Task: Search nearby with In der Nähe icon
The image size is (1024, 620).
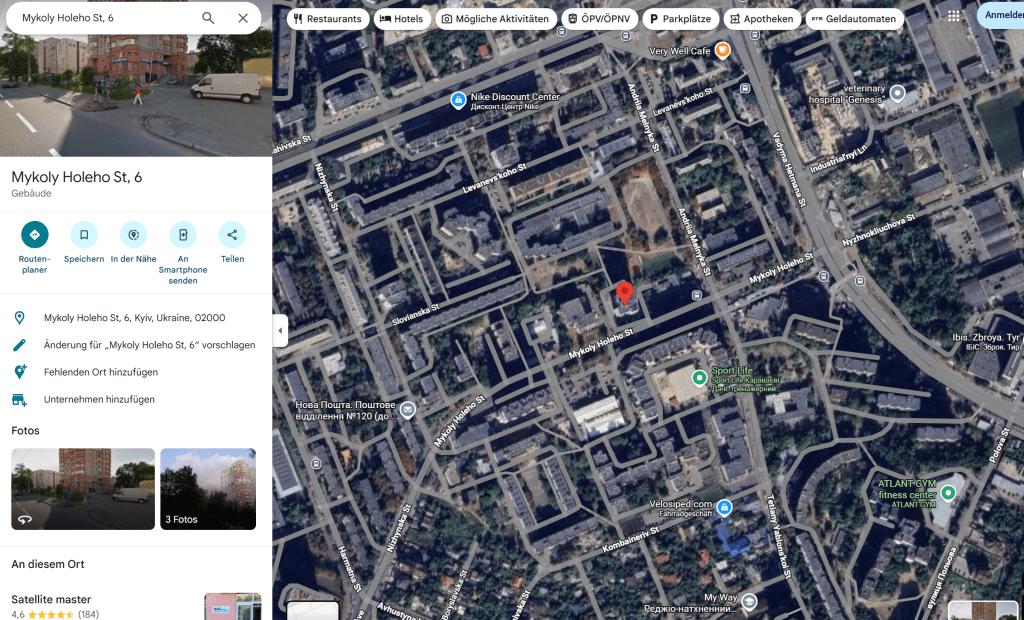Action: pos(133,235)
